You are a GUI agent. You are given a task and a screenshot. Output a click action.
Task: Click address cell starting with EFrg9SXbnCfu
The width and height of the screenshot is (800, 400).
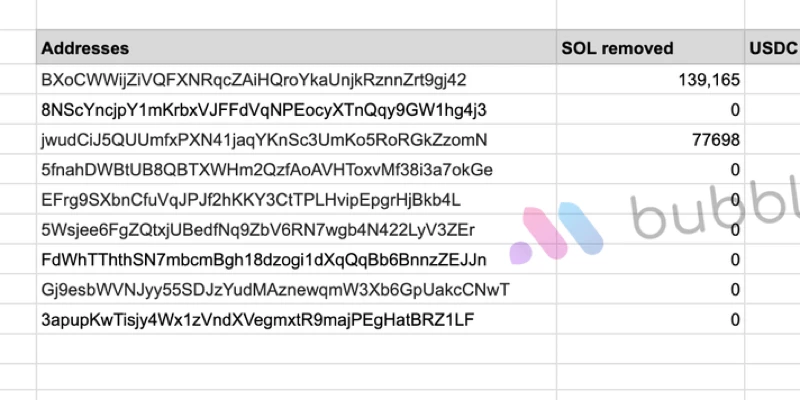coord(296,199)
